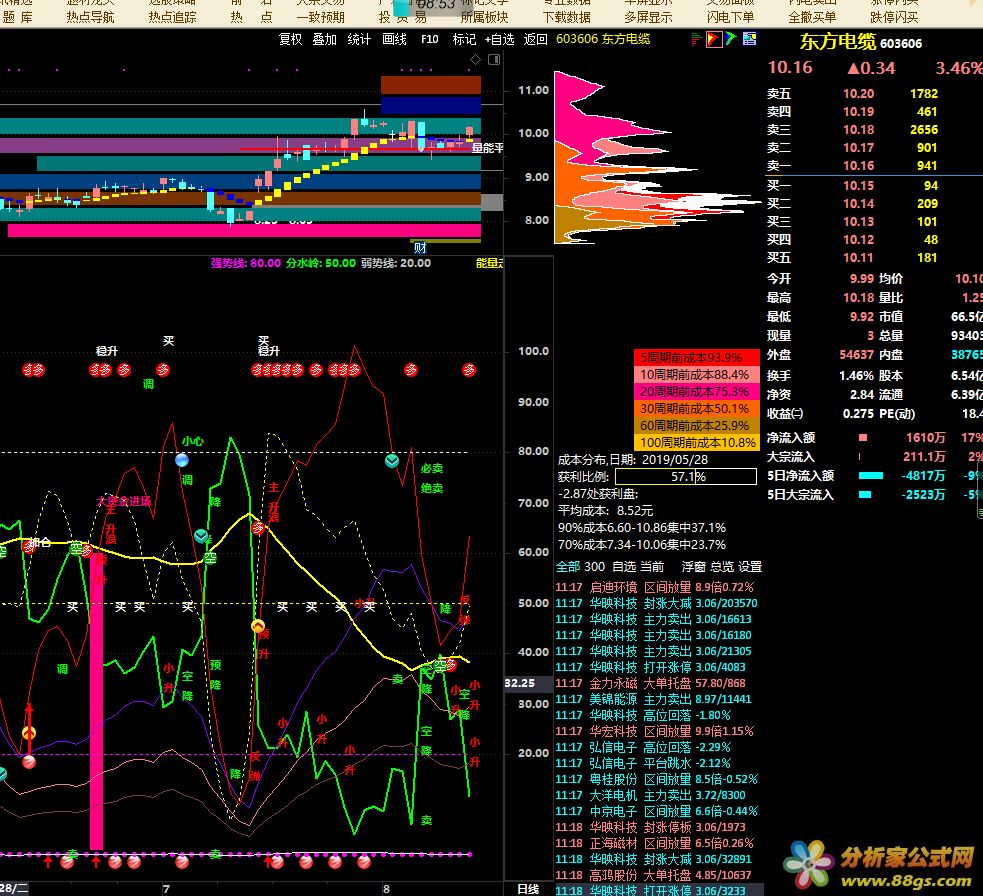The height and width of the screenshot is (896, 983).
Task: Click the blue window icon in chart header
Action: coord(749,39)
